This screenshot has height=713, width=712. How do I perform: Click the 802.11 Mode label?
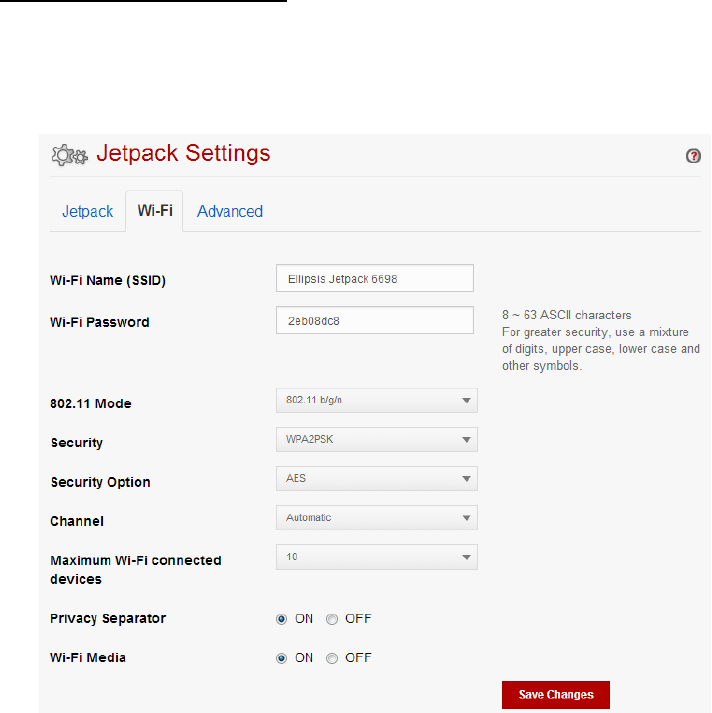(91, 404)
